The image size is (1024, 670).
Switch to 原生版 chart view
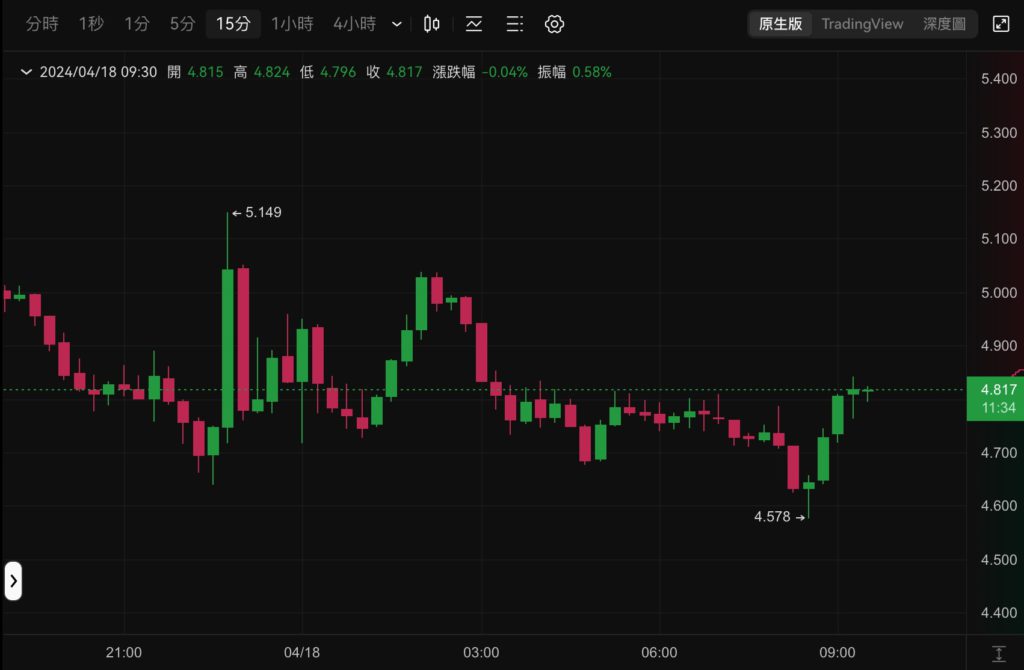[x=780, y=24]
